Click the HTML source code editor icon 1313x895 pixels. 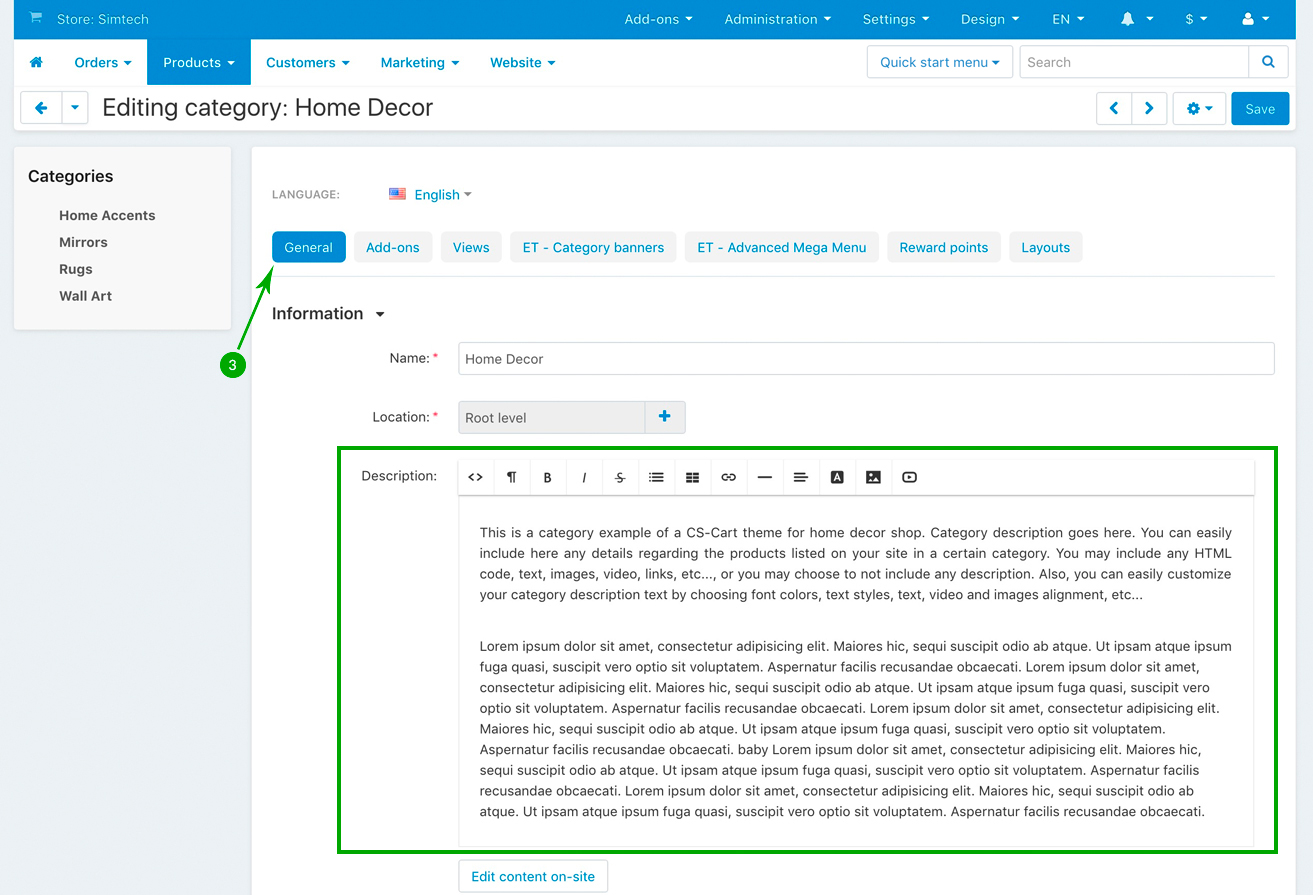pyautogui.click(x=476, y=477)
